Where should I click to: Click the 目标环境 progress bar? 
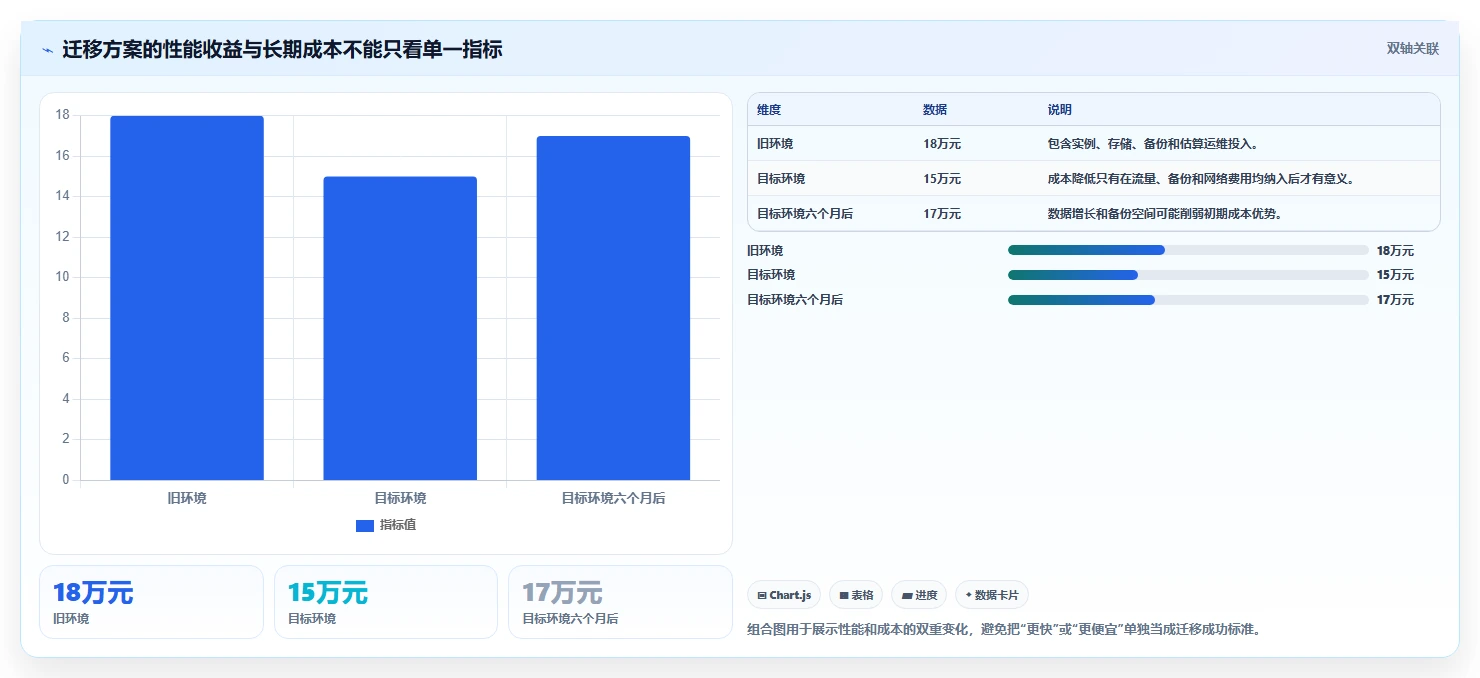click(x=1188, y=275)
